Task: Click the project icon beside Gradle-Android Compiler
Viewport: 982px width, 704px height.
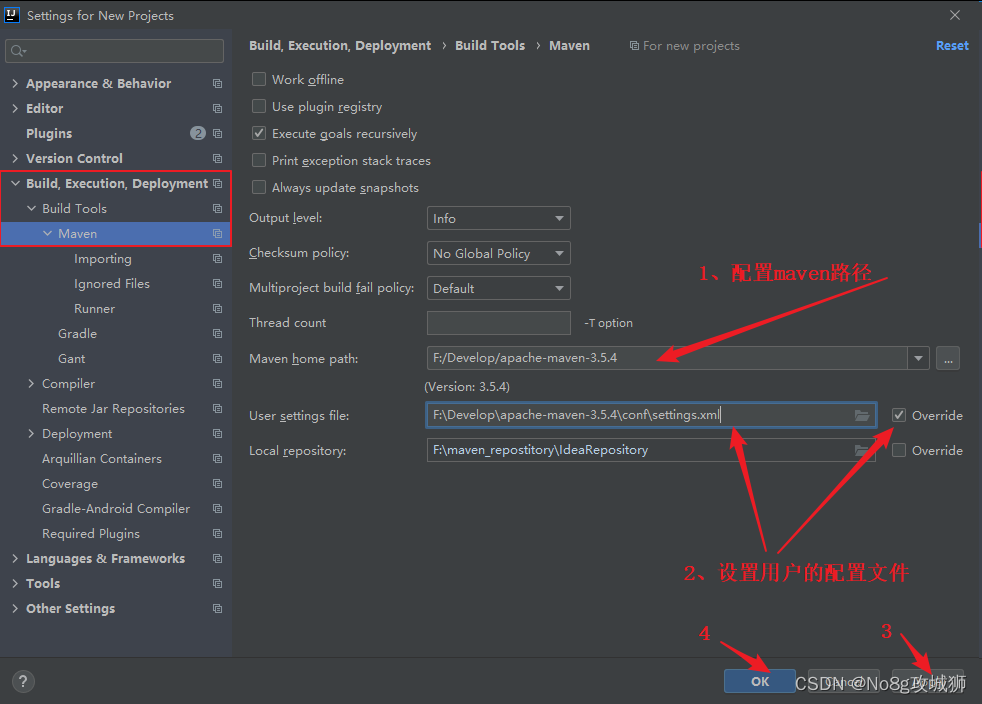Action: point(217,509)
